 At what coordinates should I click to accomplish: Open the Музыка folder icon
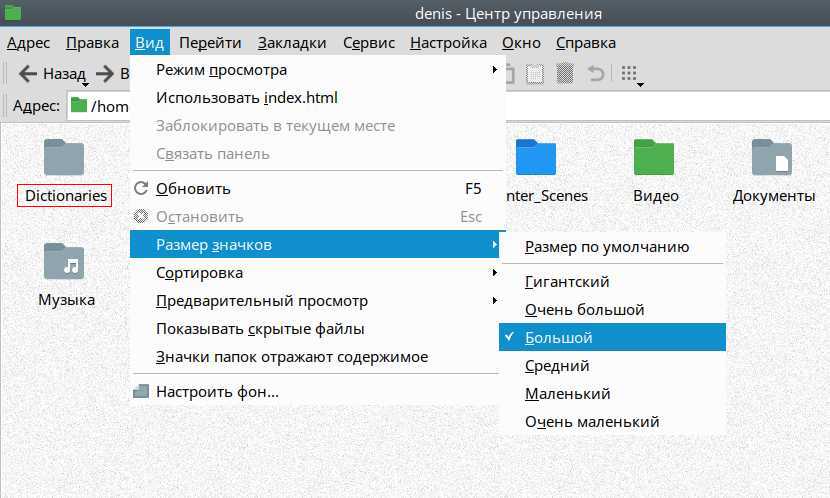pos(64,261)
